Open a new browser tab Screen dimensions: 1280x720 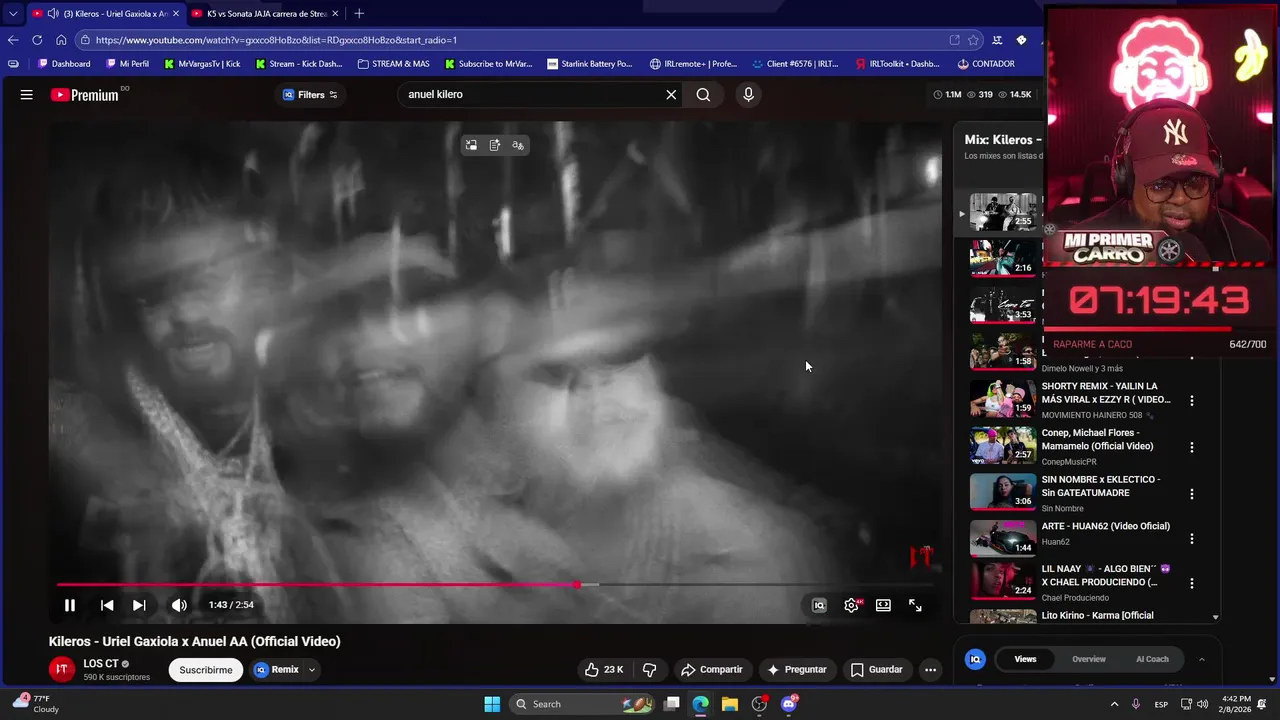(x=359, y=14)
